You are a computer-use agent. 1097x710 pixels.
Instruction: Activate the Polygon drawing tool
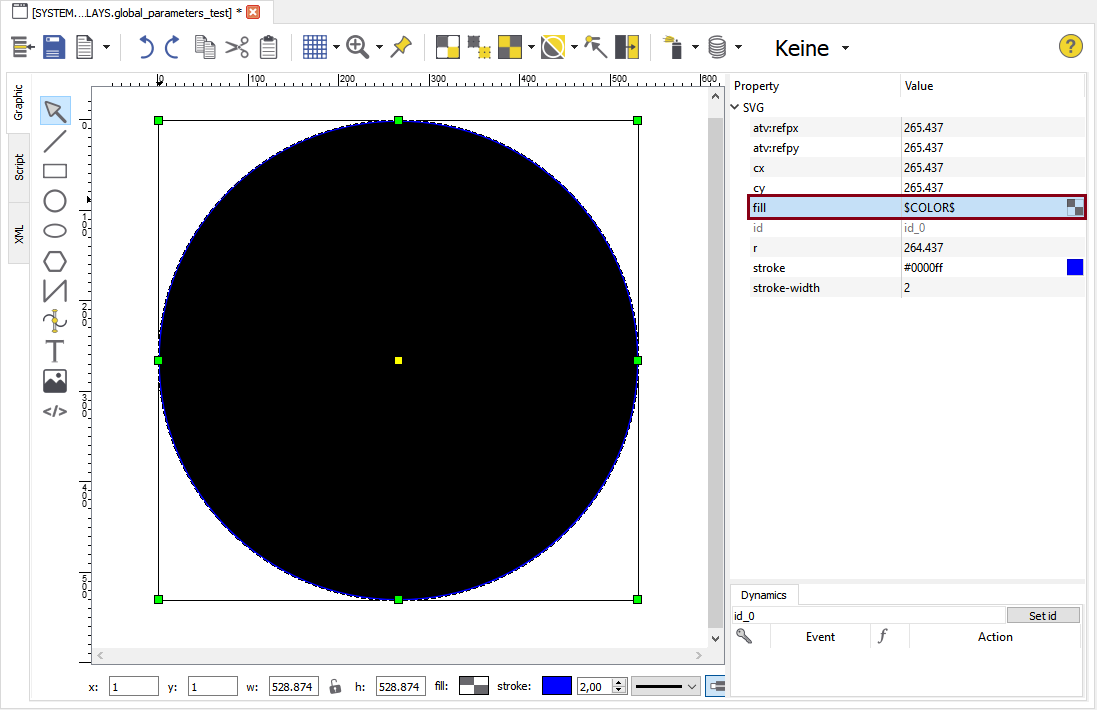(x=55, y=261)
